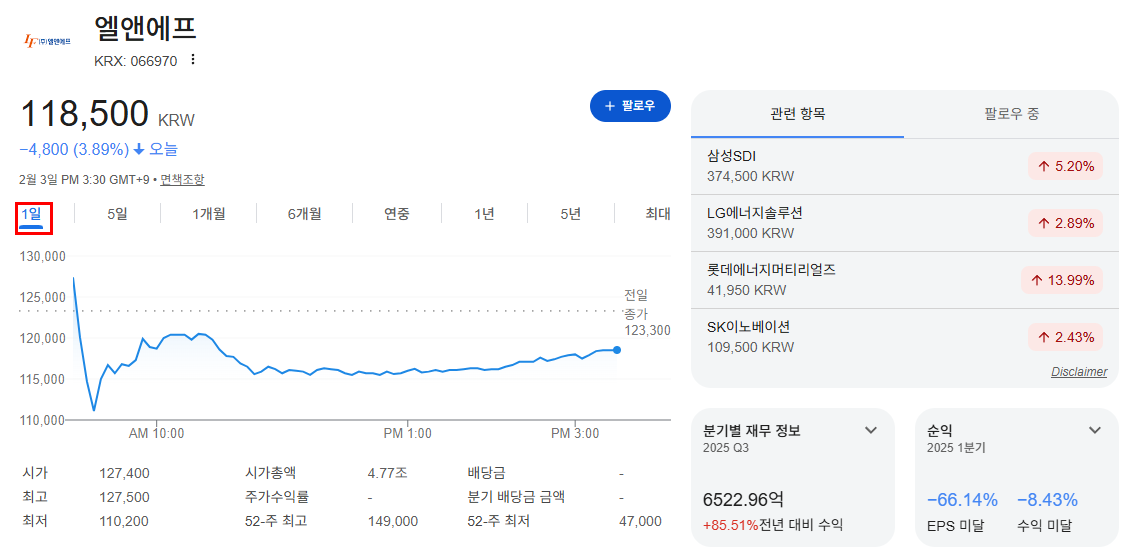This screenshot has height=560, width=1137.
Task: Select the 연중 time range tab
Action: pos(397,214)
